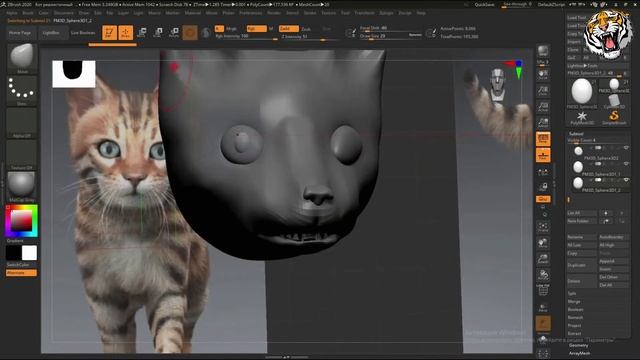Click the Rename subtool button
Viewport: 640px width, 360px height.
pos(582,237)
